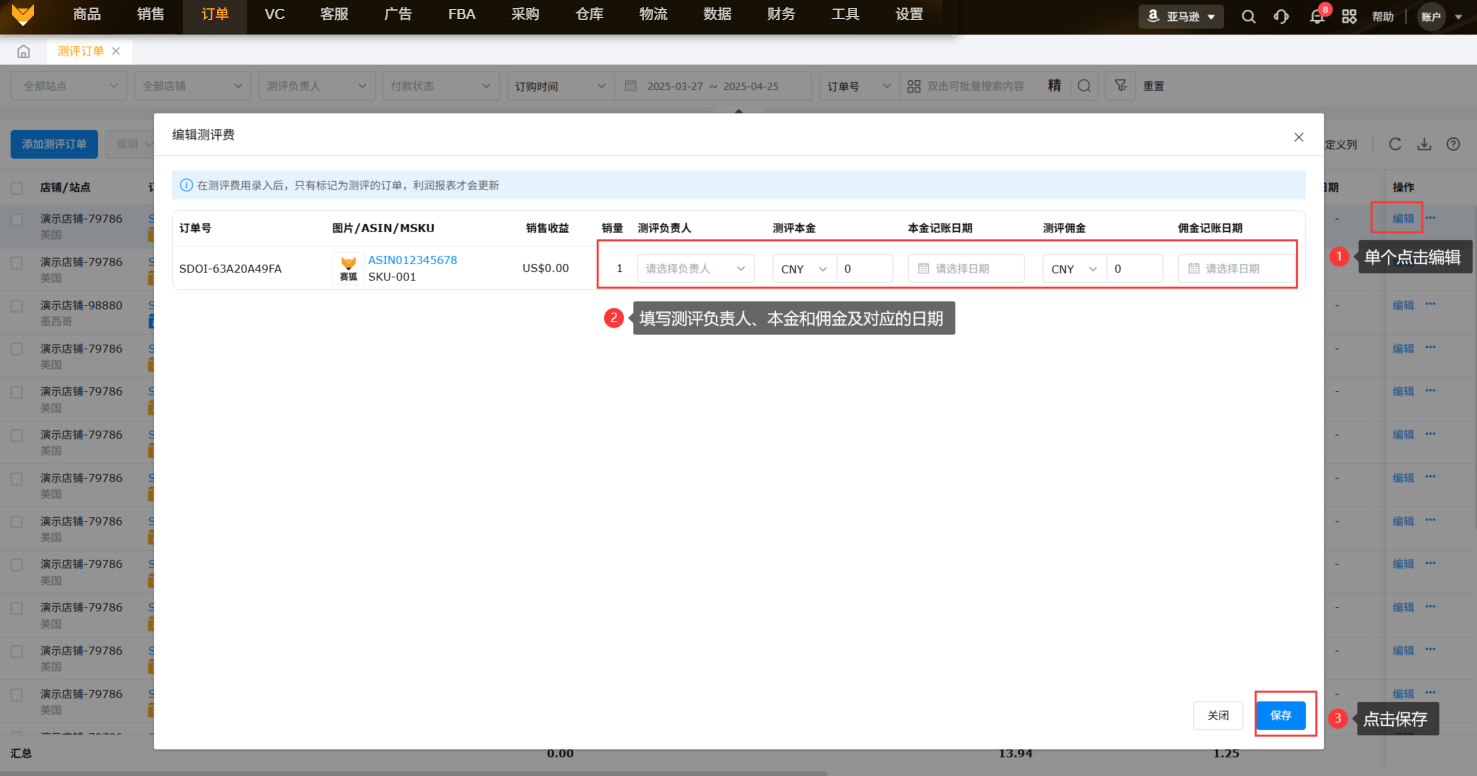Pick a date in 本金记账日期 field
The image size is (1477, 776).
pyautogui.click(x=966, y=268)
